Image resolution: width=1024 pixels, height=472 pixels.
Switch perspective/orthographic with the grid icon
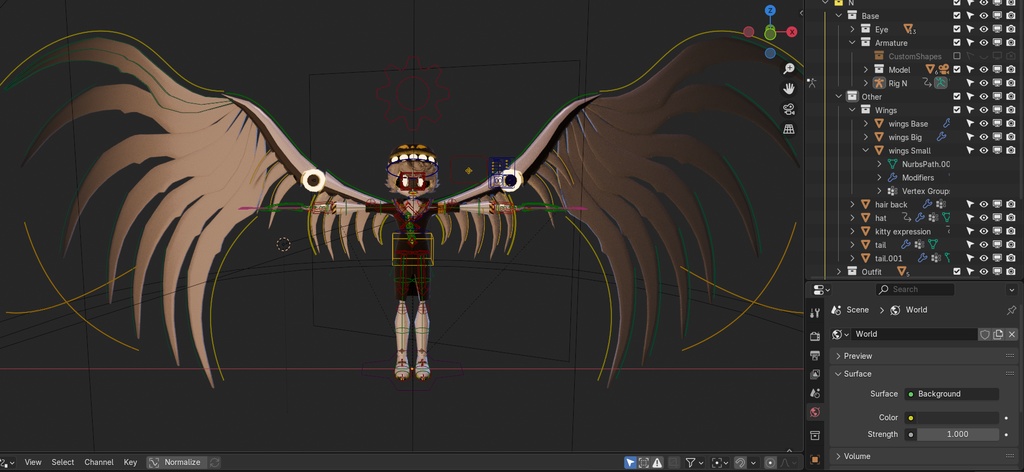[x=789, y=129]
